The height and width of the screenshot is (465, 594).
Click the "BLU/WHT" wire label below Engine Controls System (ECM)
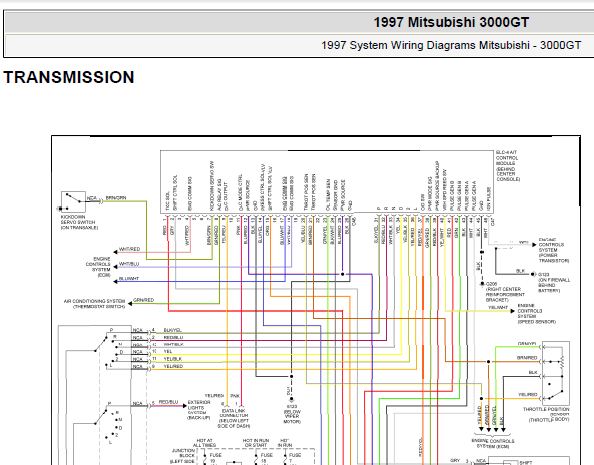coord(129,279)
